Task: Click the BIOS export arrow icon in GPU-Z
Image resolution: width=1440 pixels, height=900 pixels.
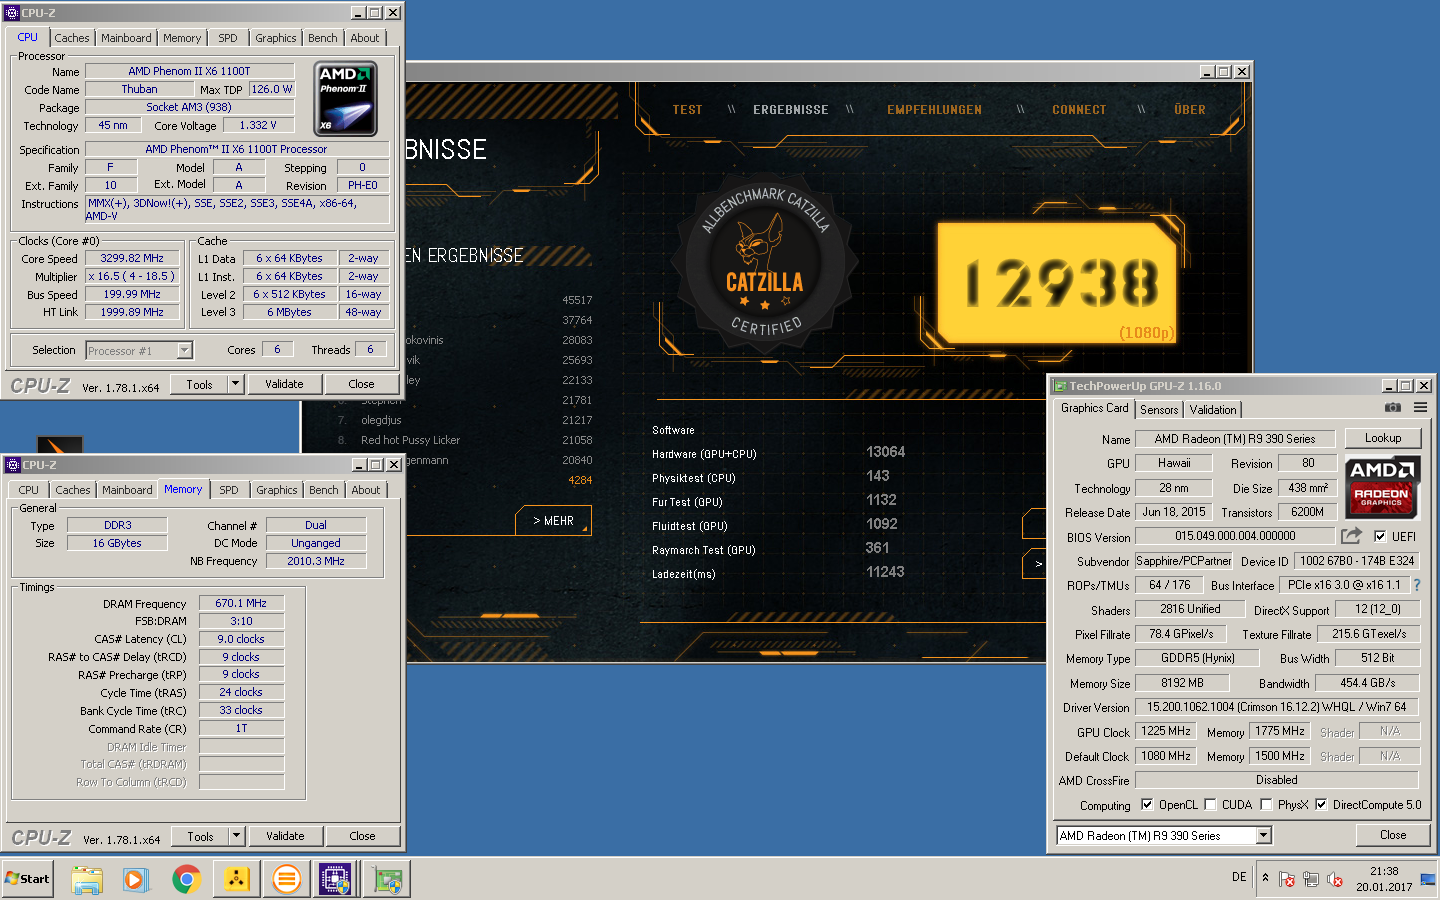Action: [x=1351, y=536]
